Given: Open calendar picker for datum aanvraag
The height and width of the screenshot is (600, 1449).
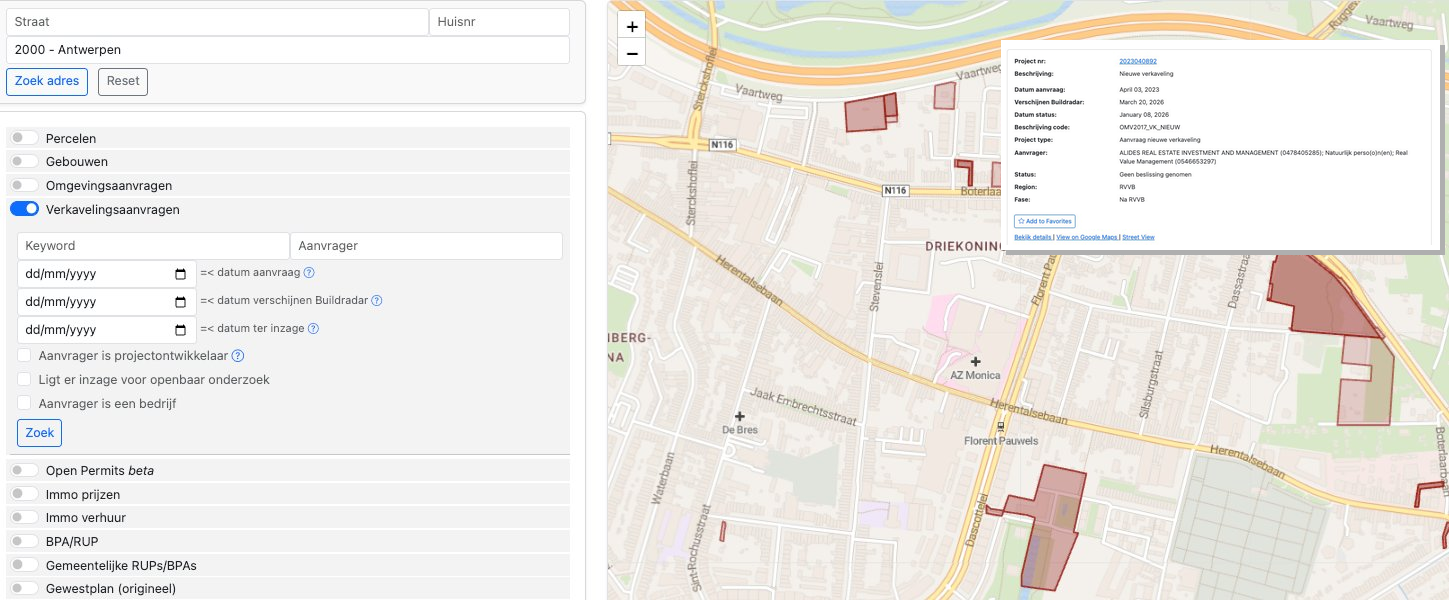Looking at the screenshot, I should 180,274.
